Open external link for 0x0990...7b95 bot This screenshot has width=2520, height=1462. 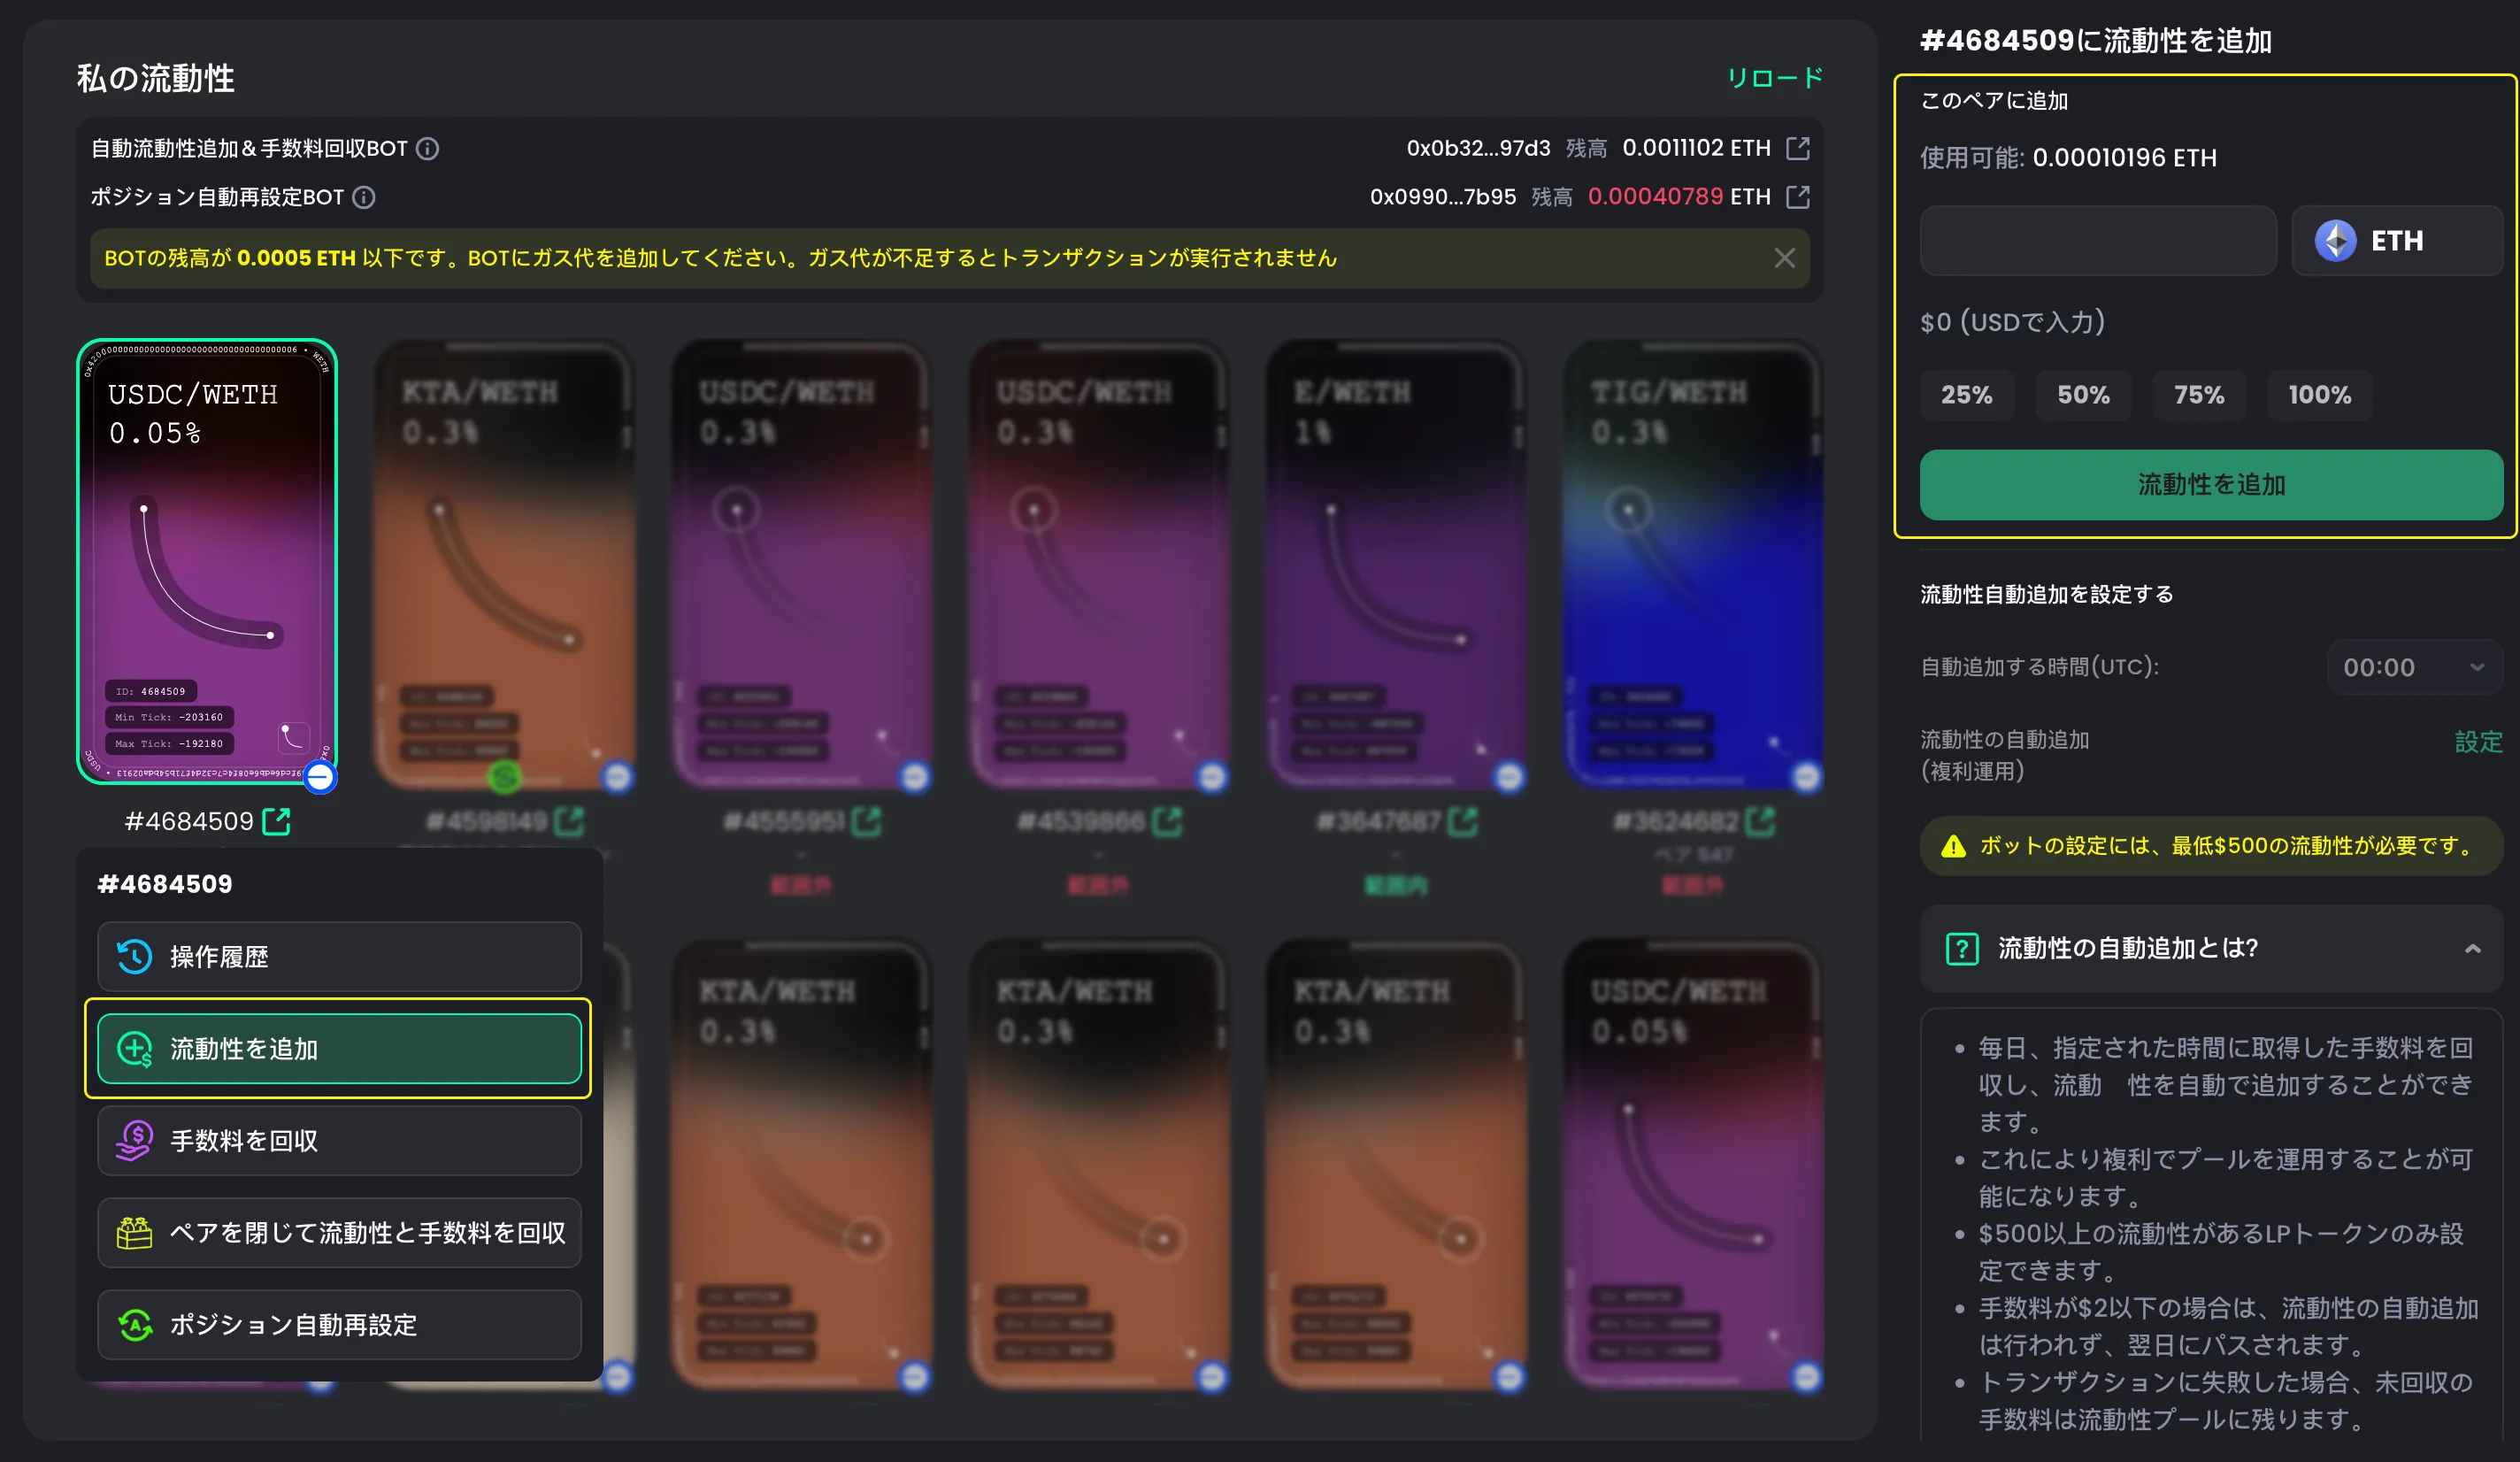pos(1798,197)
